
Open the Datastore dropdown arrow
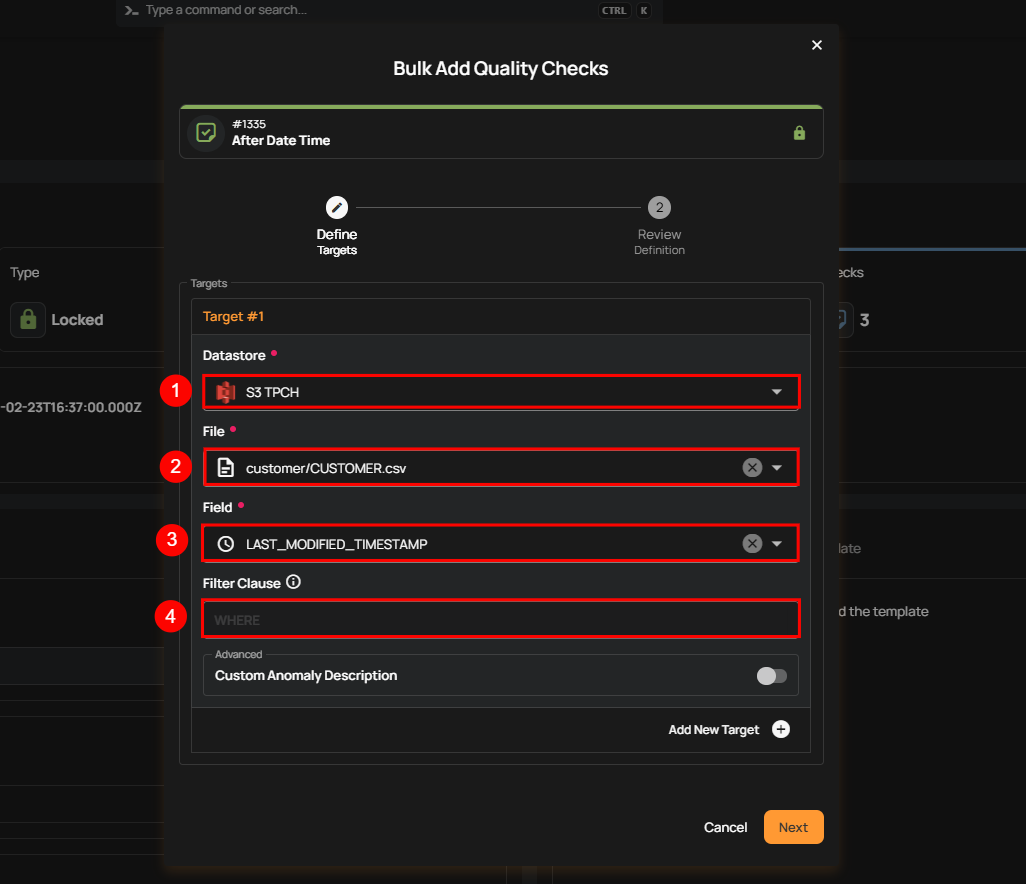click(x=777, y=392)
